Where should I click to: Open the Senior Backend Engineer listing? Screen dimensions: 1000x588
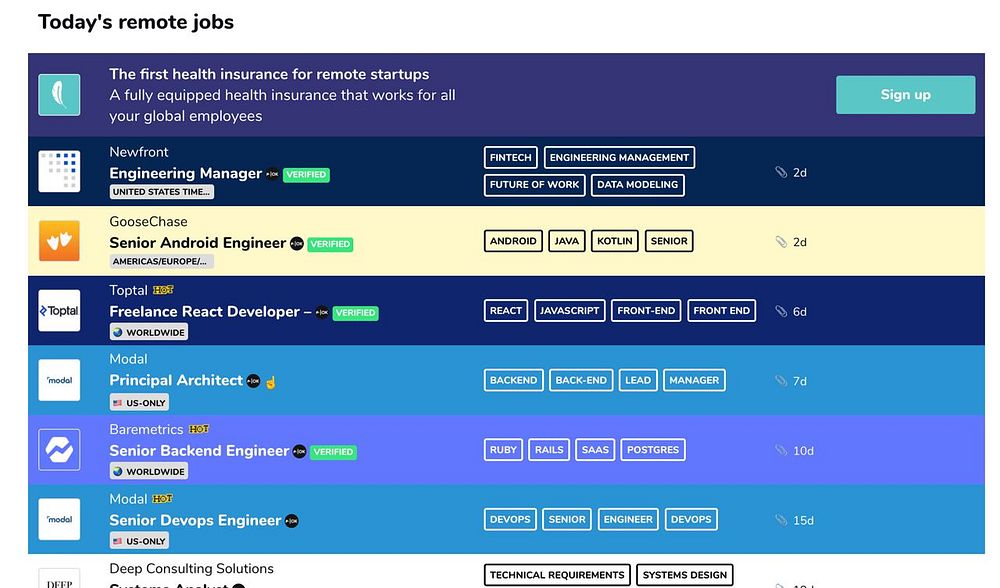[x=199, y=451]
